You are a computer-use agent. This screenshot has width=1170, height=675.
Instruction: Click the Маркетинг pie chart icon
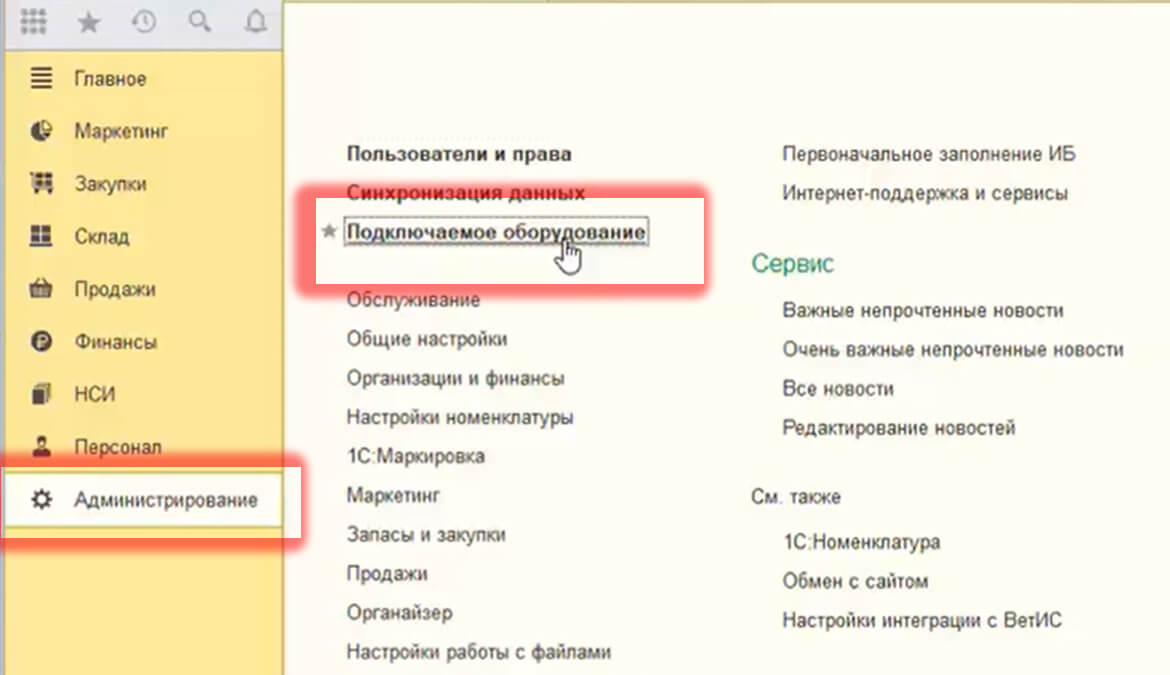click(x=41, y=131)
